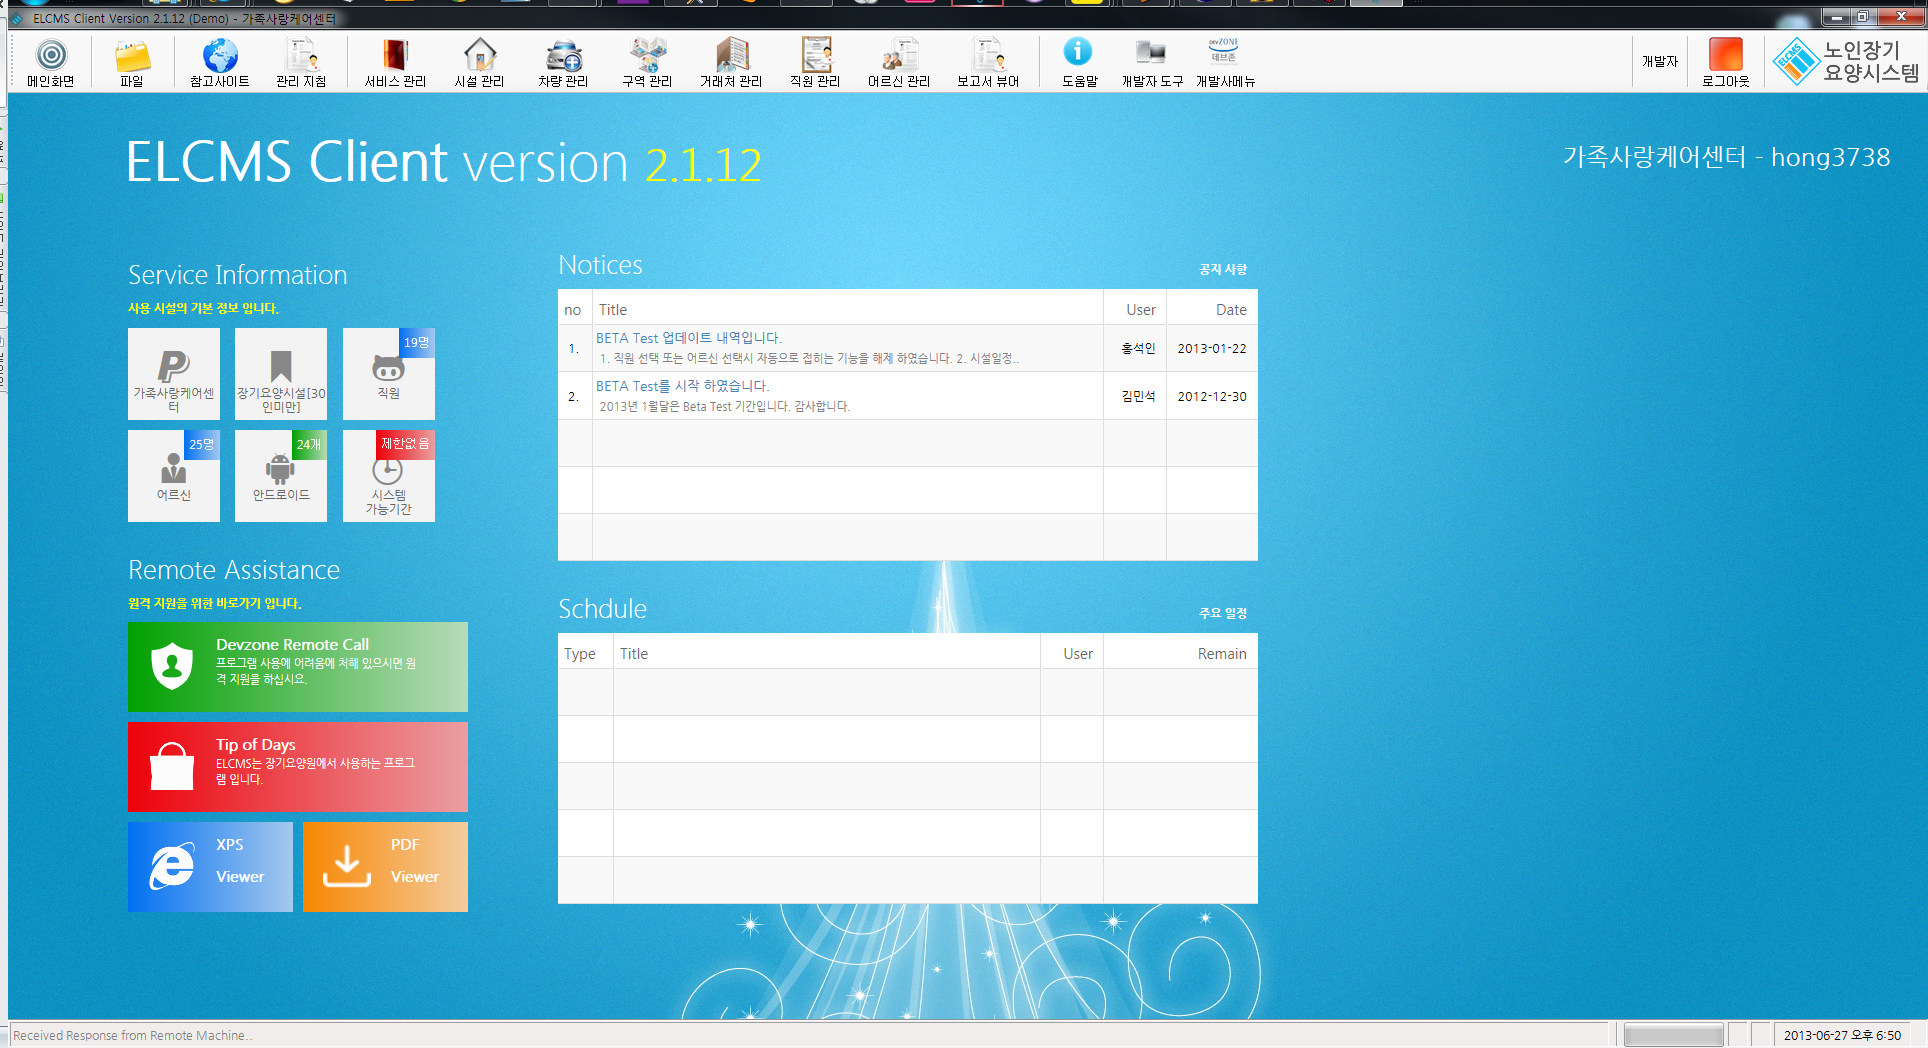
Task: Launch the XPS Viewer
Action: (210, 867)
